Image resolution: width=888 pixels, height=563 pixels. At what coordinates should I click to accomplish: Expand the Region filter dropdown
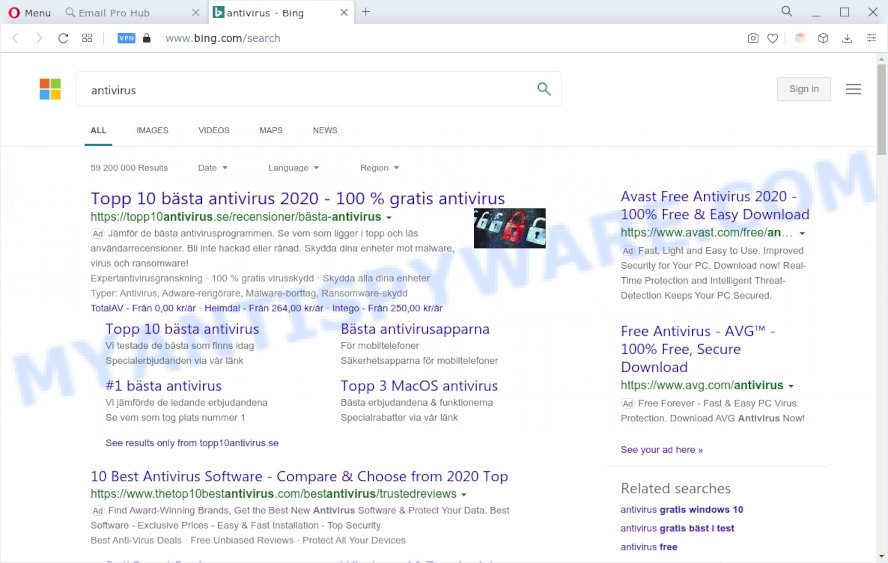pyautogui.click(x=379, y=168)
